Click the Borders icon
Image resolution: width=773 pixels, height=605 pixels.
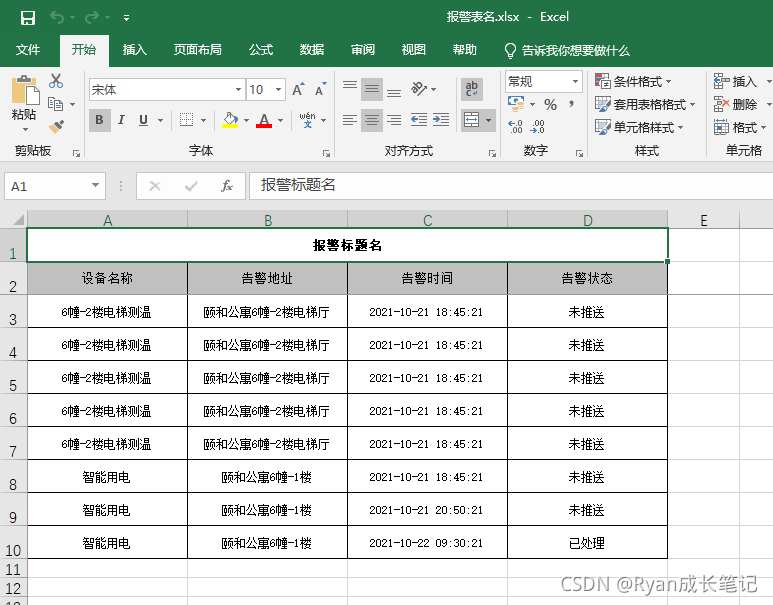[186, 120]
